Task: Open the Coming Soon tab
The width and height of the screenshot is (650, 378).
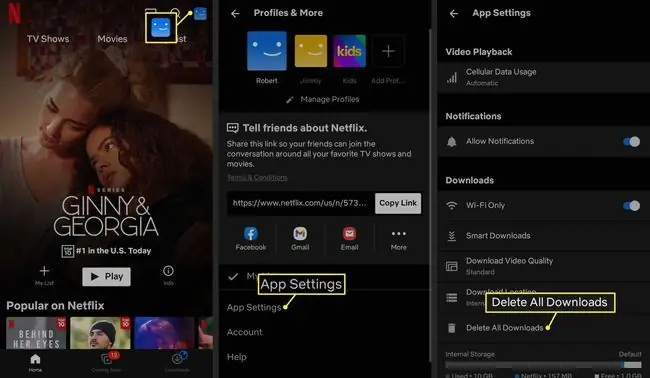Action: point(107,363)
